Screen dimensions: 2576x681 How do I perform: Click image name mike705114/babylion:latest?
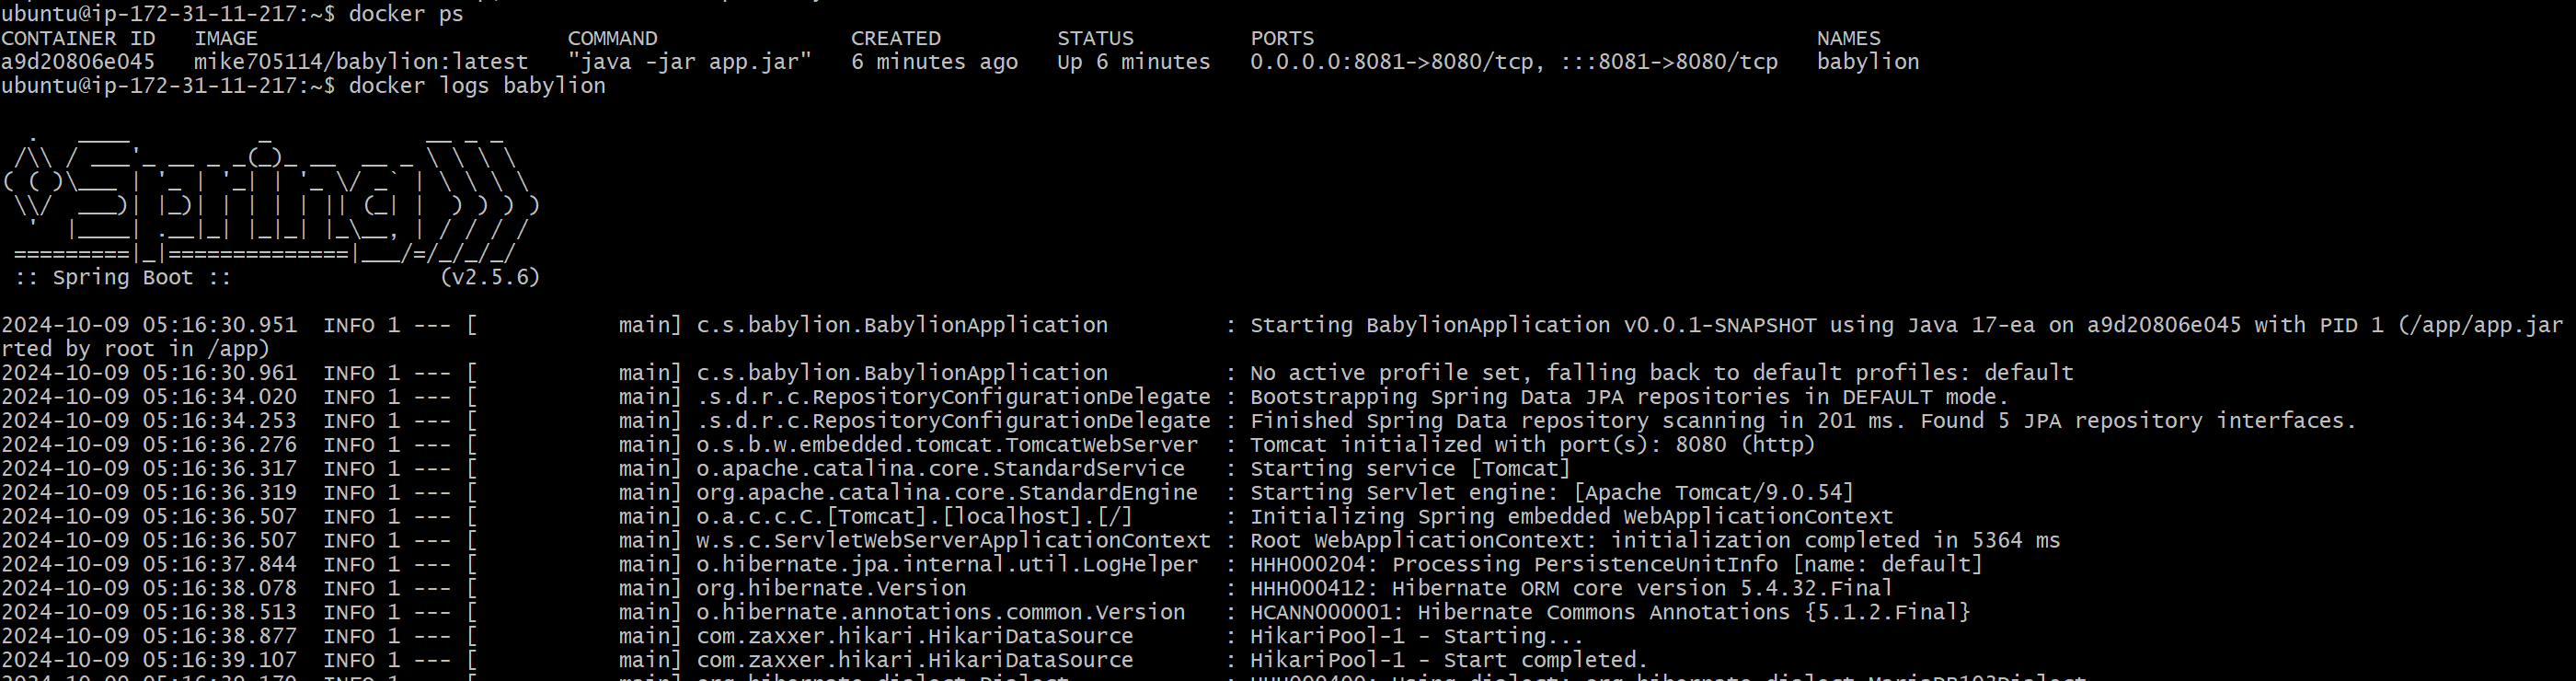point(361,62)
